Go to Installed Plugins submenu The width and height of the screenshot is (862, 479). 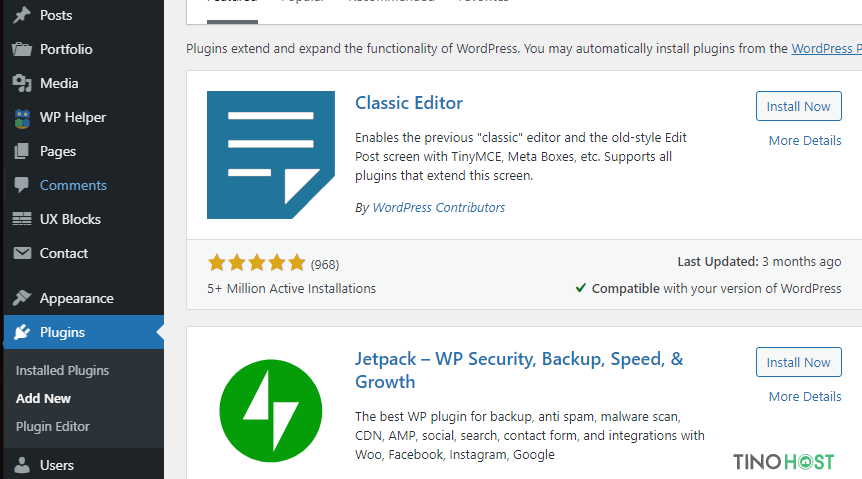(62, 371)
